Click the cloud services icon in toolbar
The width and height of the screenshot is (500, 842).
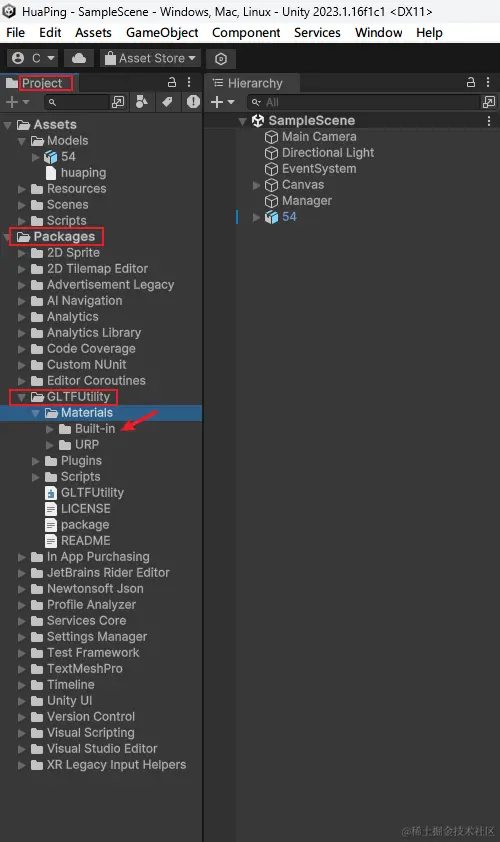(78, 58)
